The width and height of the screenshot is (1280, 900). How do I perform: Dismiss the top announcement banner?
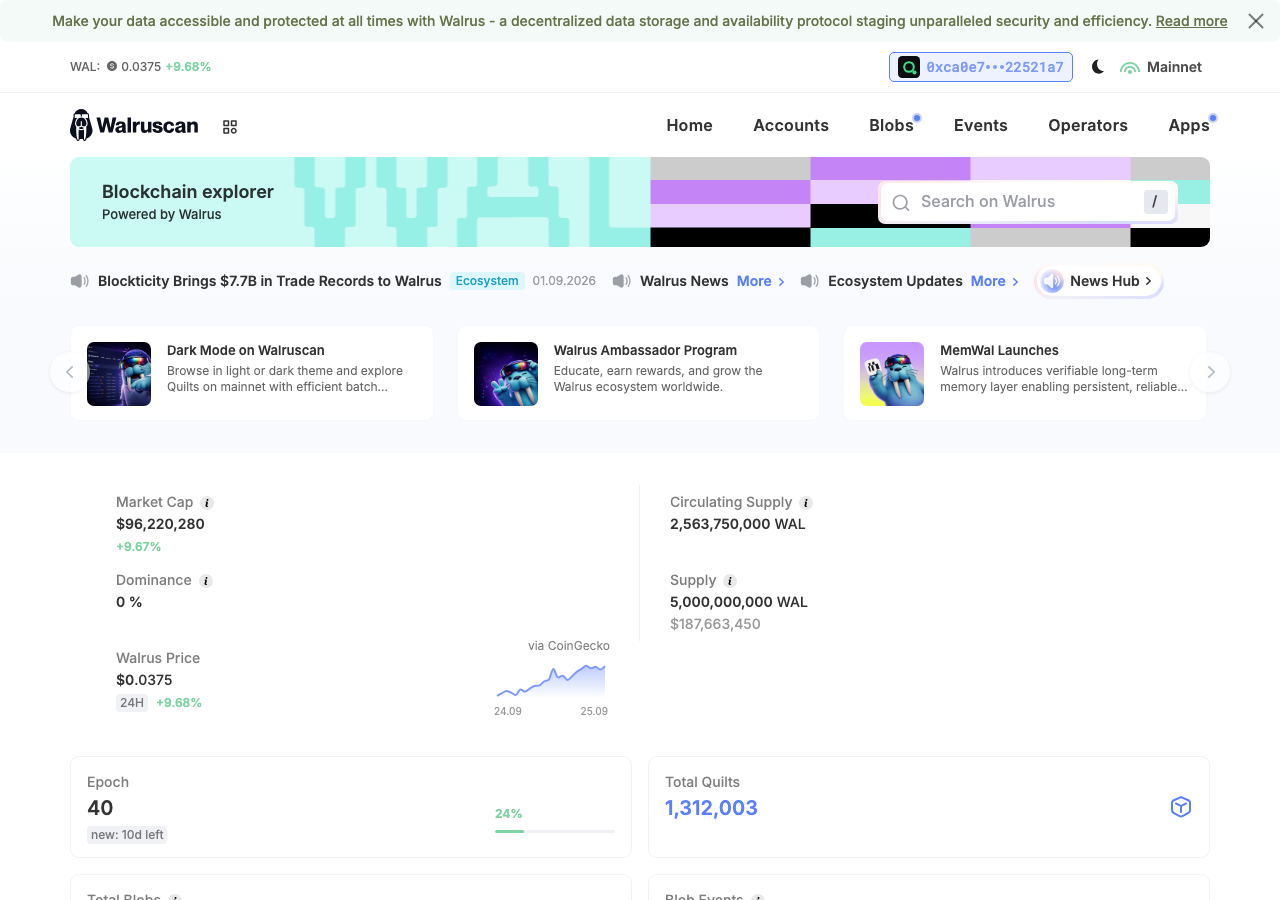(x=1256, y=21)
